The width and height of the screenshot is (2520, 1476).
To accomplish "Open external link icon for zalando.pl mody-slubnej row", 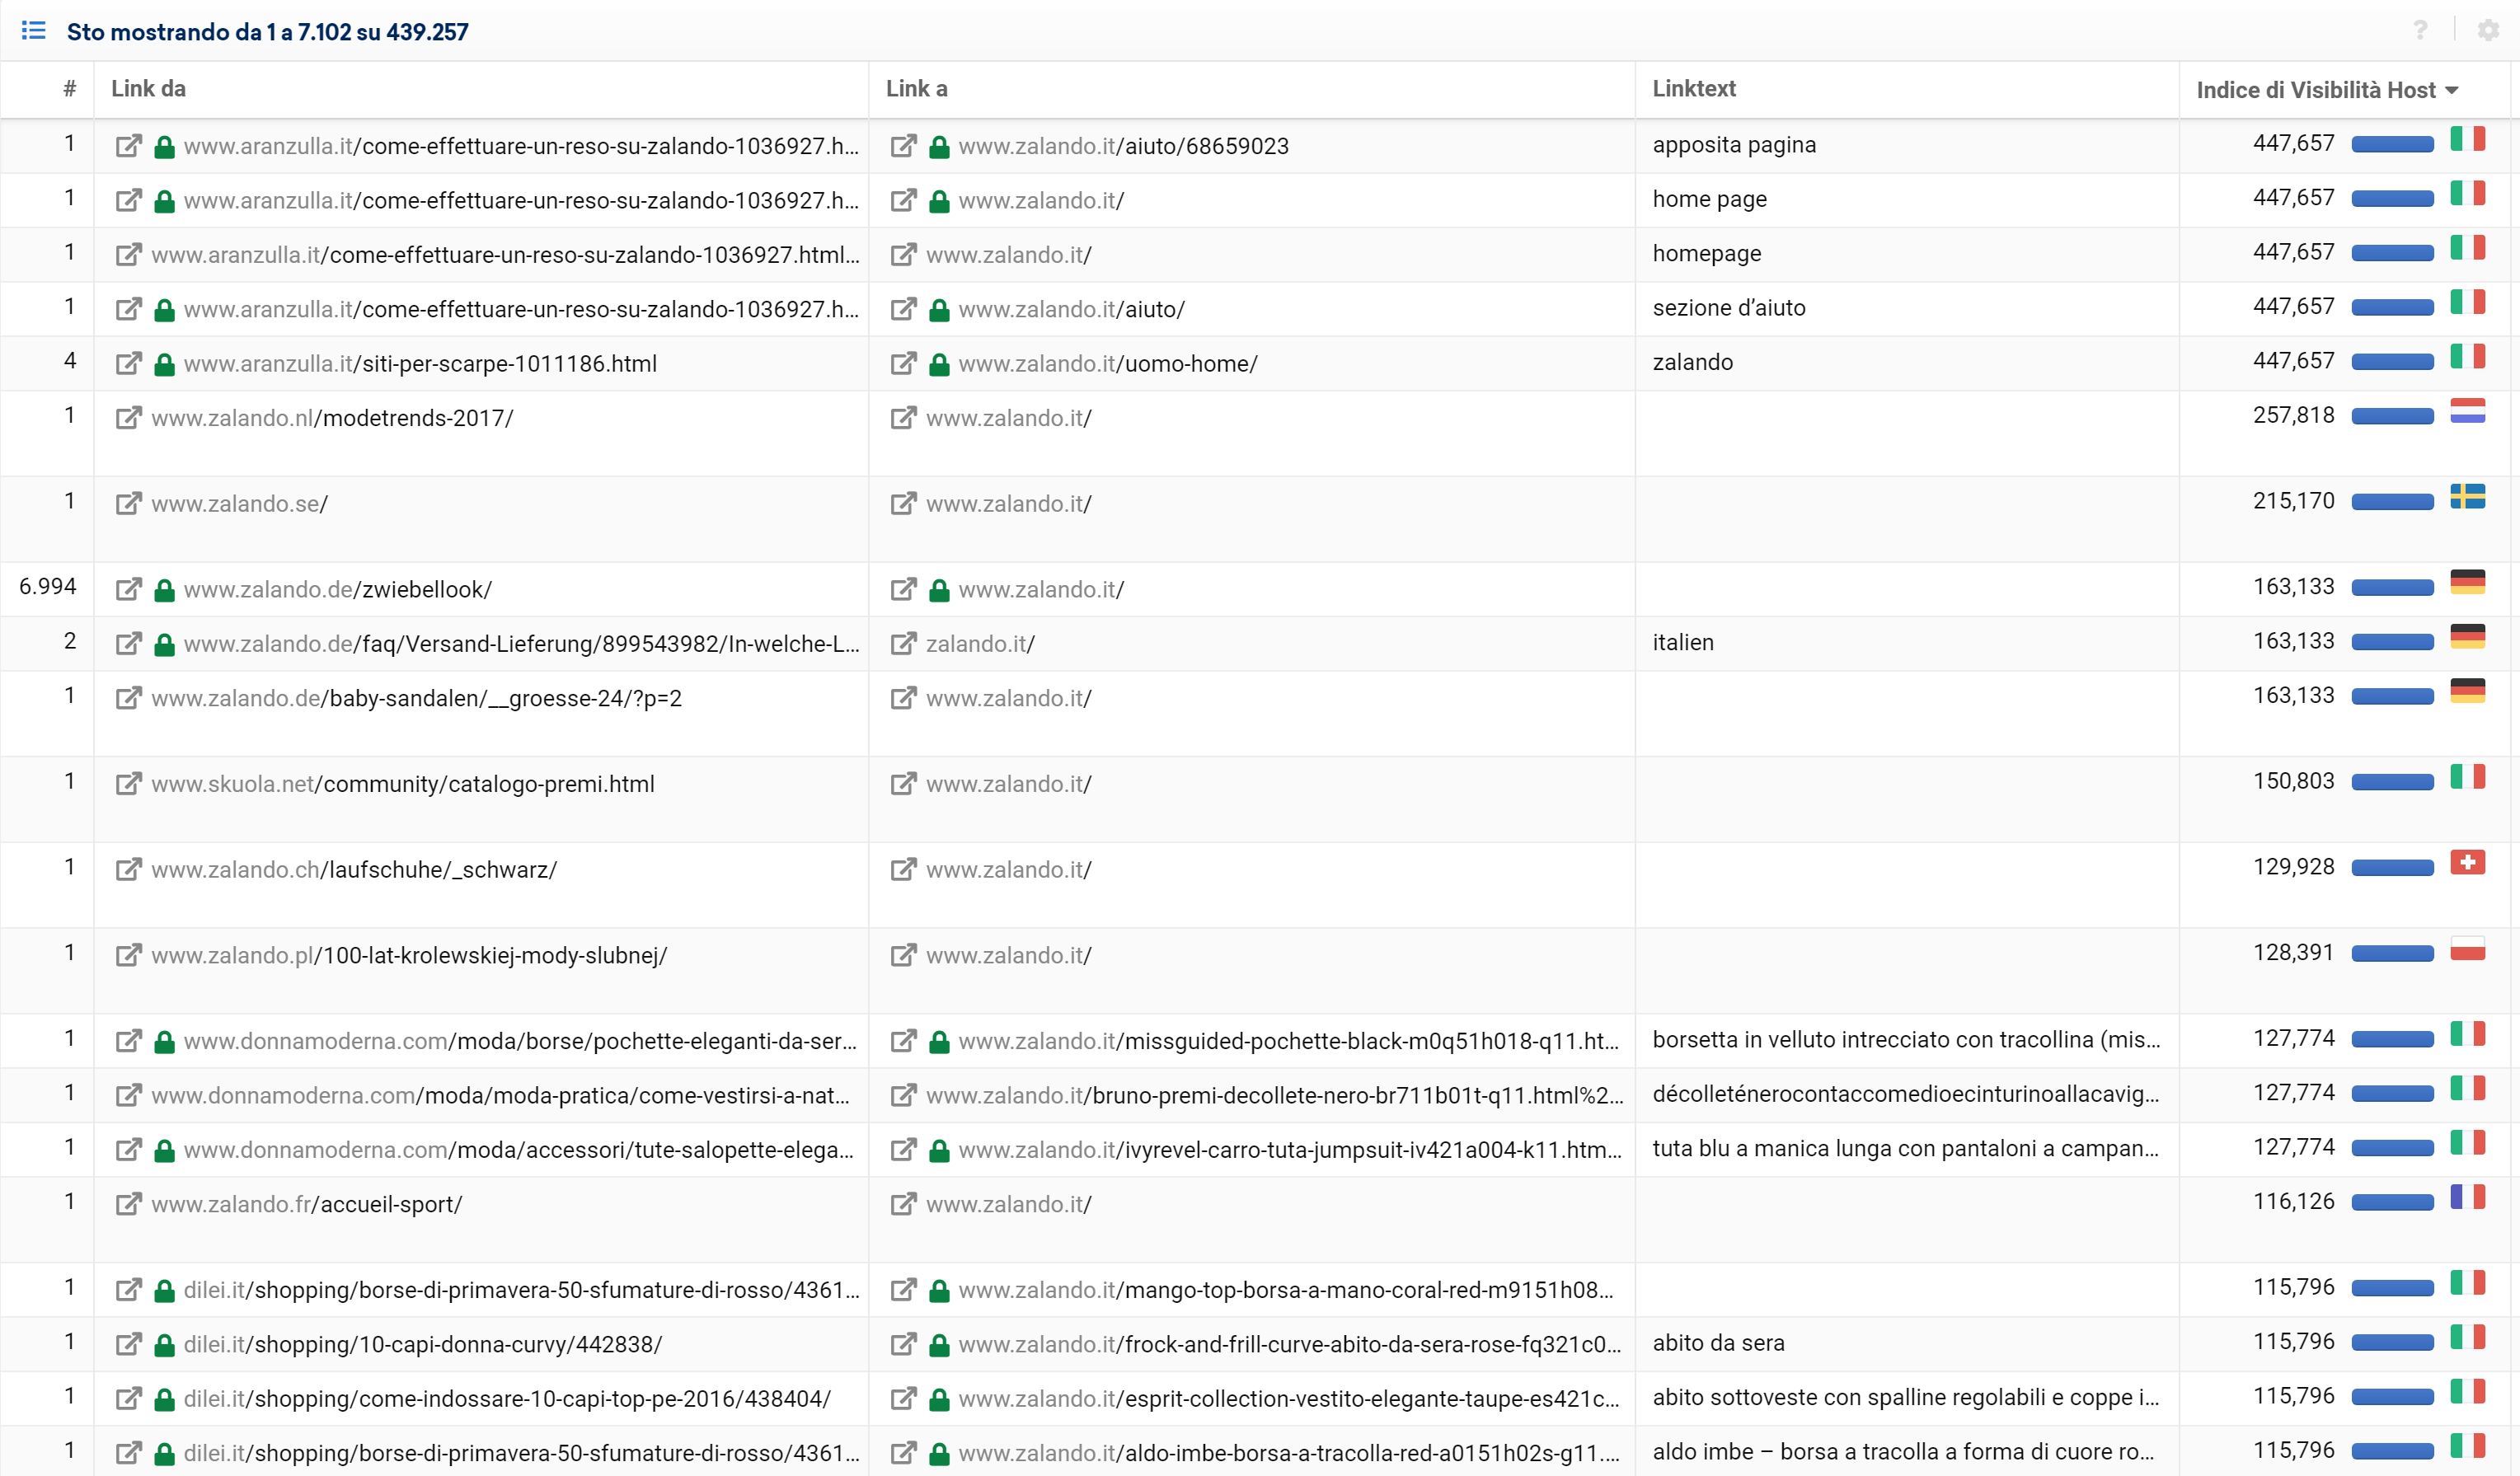I will (128, 955).
